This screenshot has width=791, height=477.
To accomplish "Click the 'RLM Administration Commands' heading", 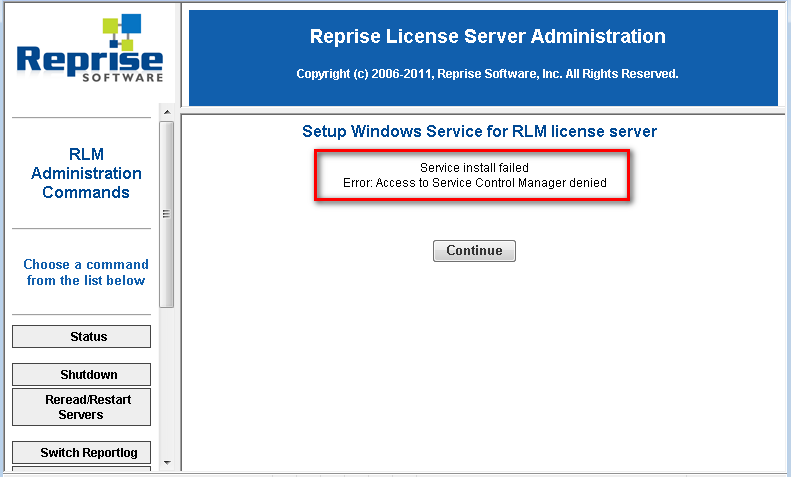I will point(86,173).
